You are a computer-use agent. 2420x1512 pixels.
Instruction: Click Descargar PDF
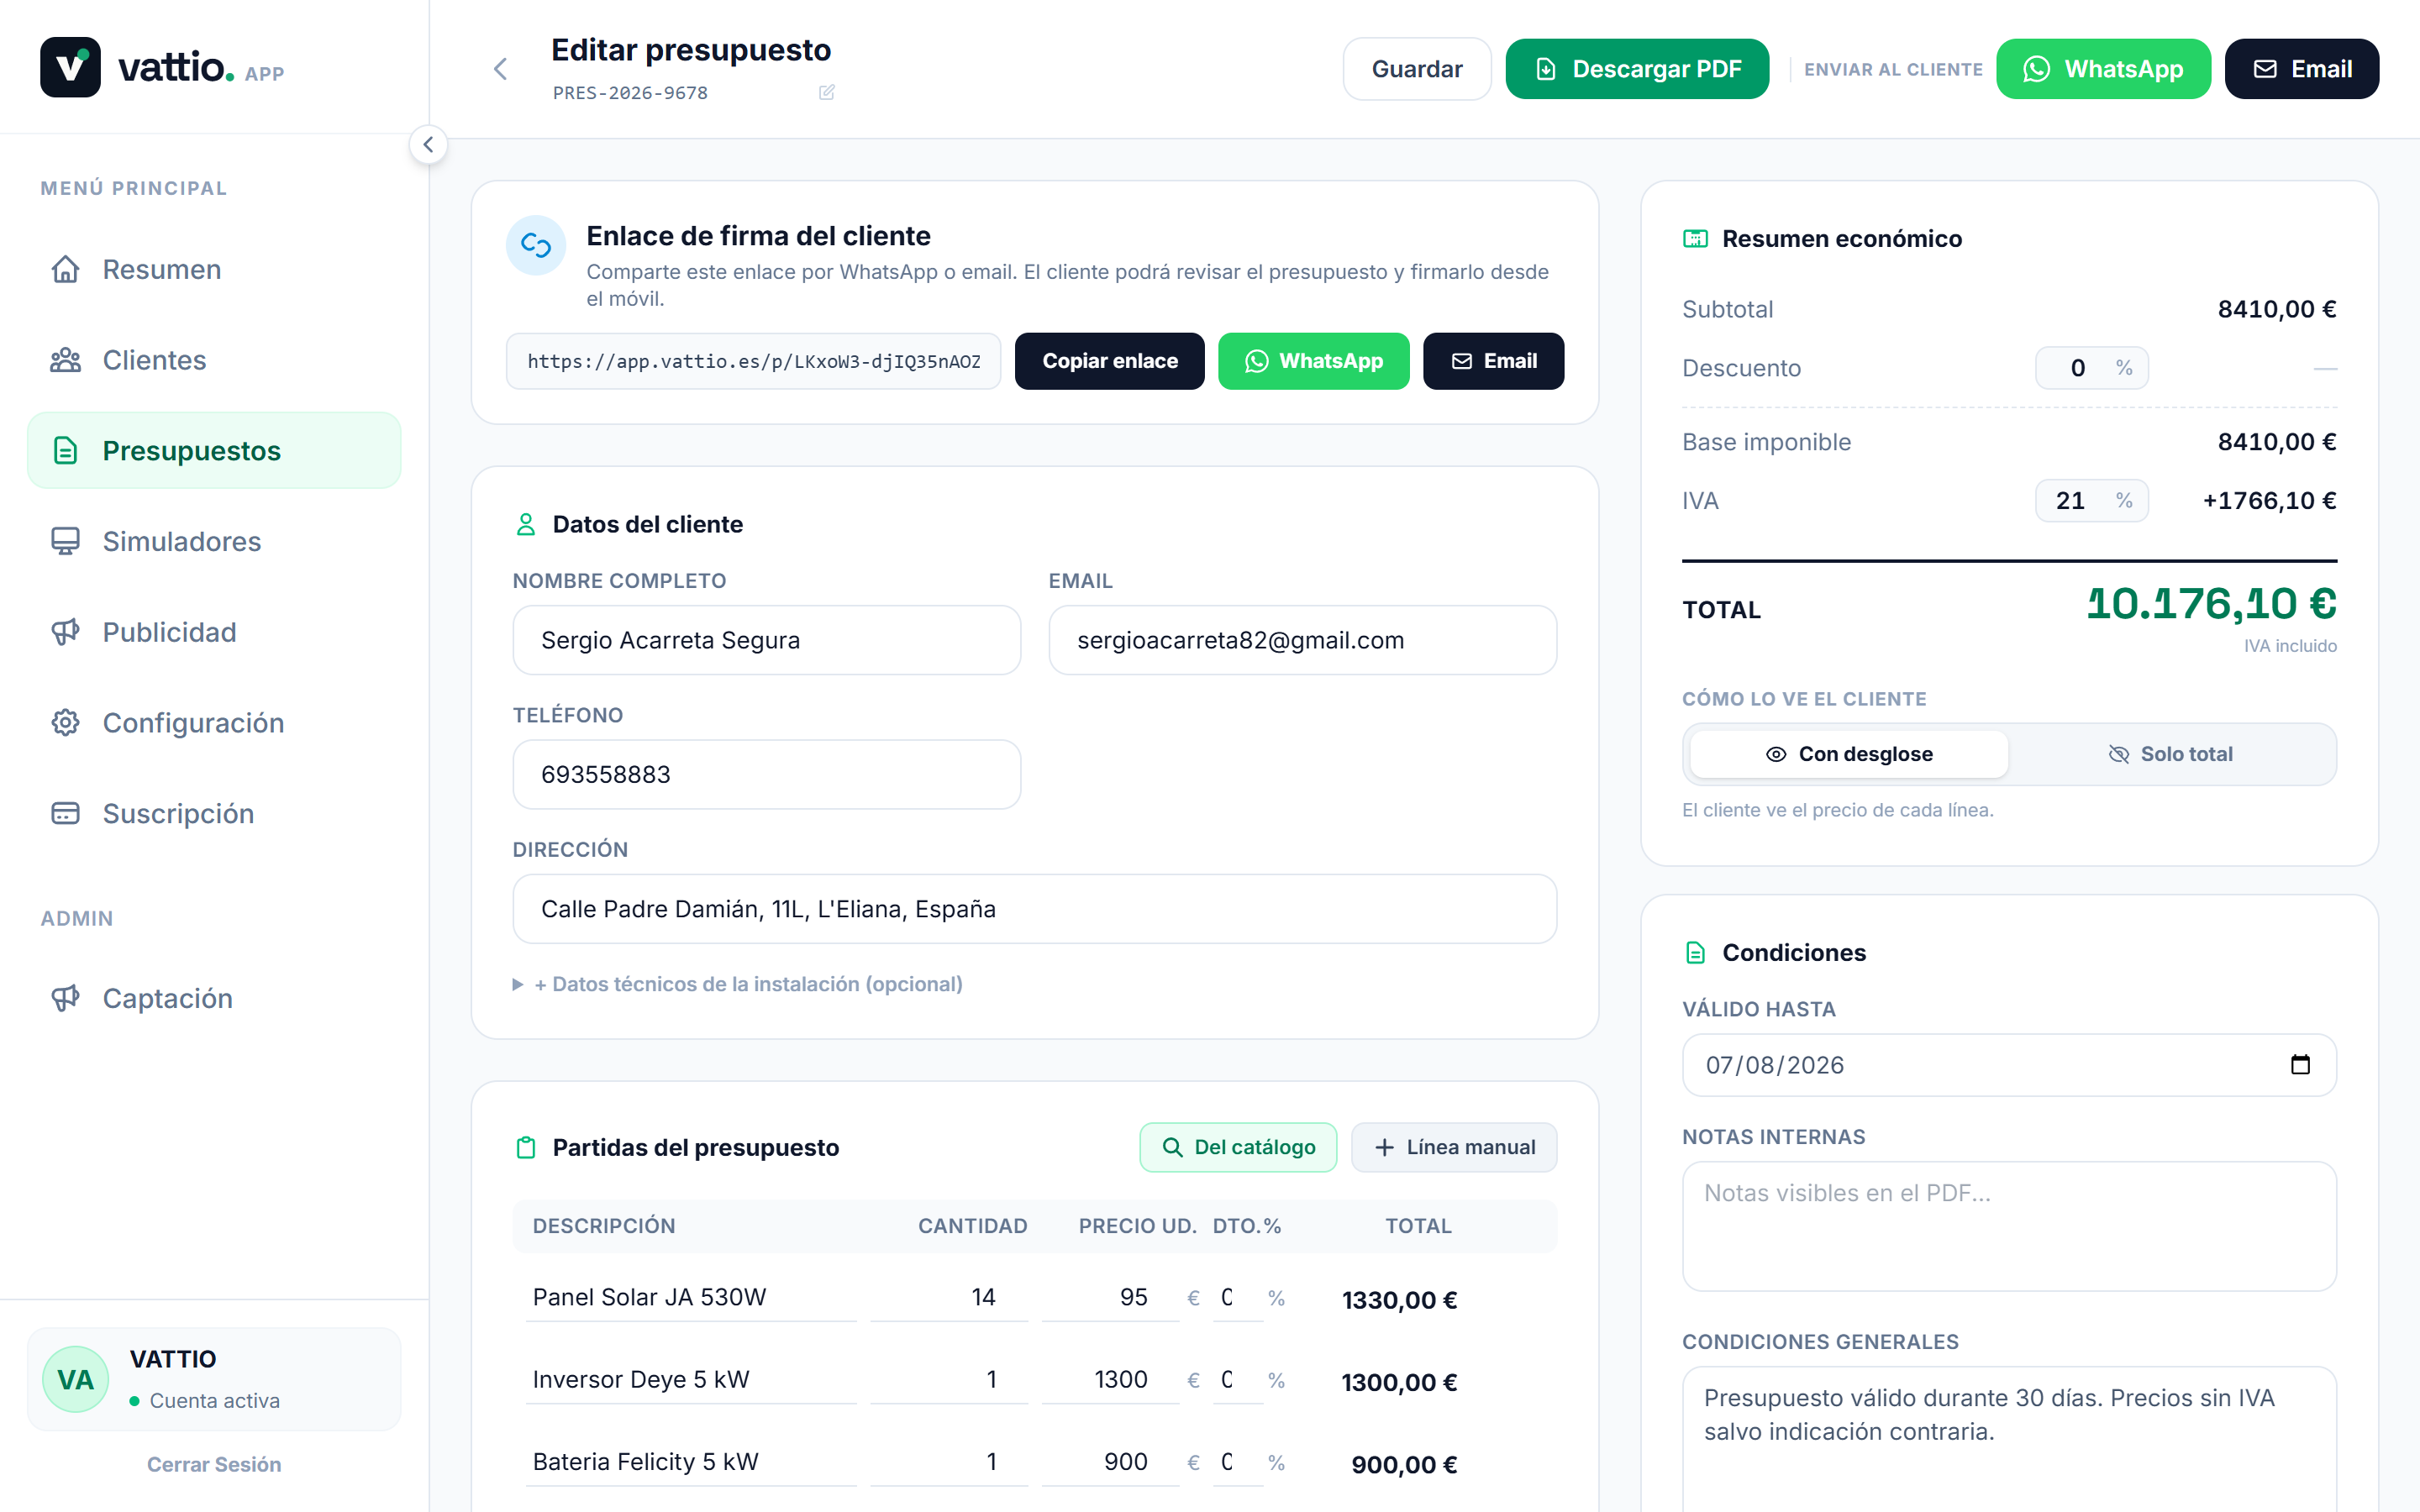pyautogui.click(x=1637, y=69)
